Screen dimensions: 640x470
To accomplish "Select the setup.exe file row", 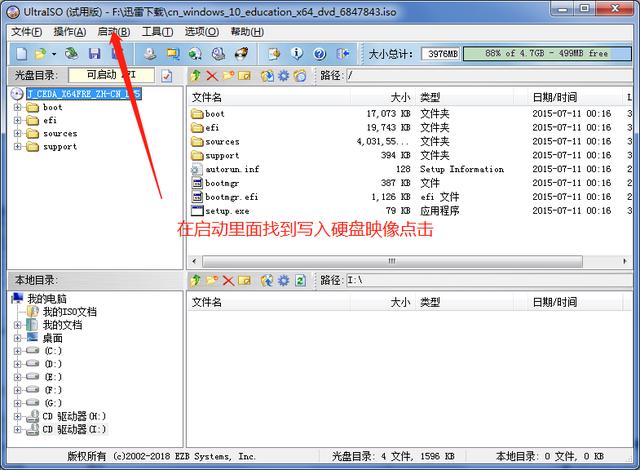I will click(408, 211).
